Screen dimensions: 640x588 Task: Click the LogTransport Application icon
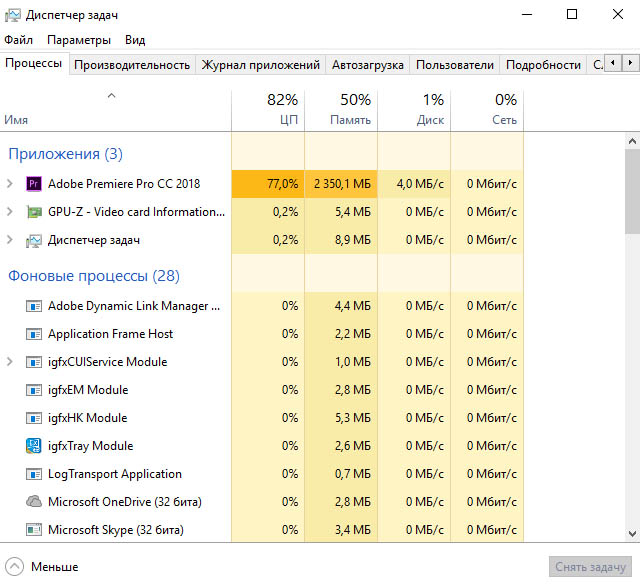34,474
